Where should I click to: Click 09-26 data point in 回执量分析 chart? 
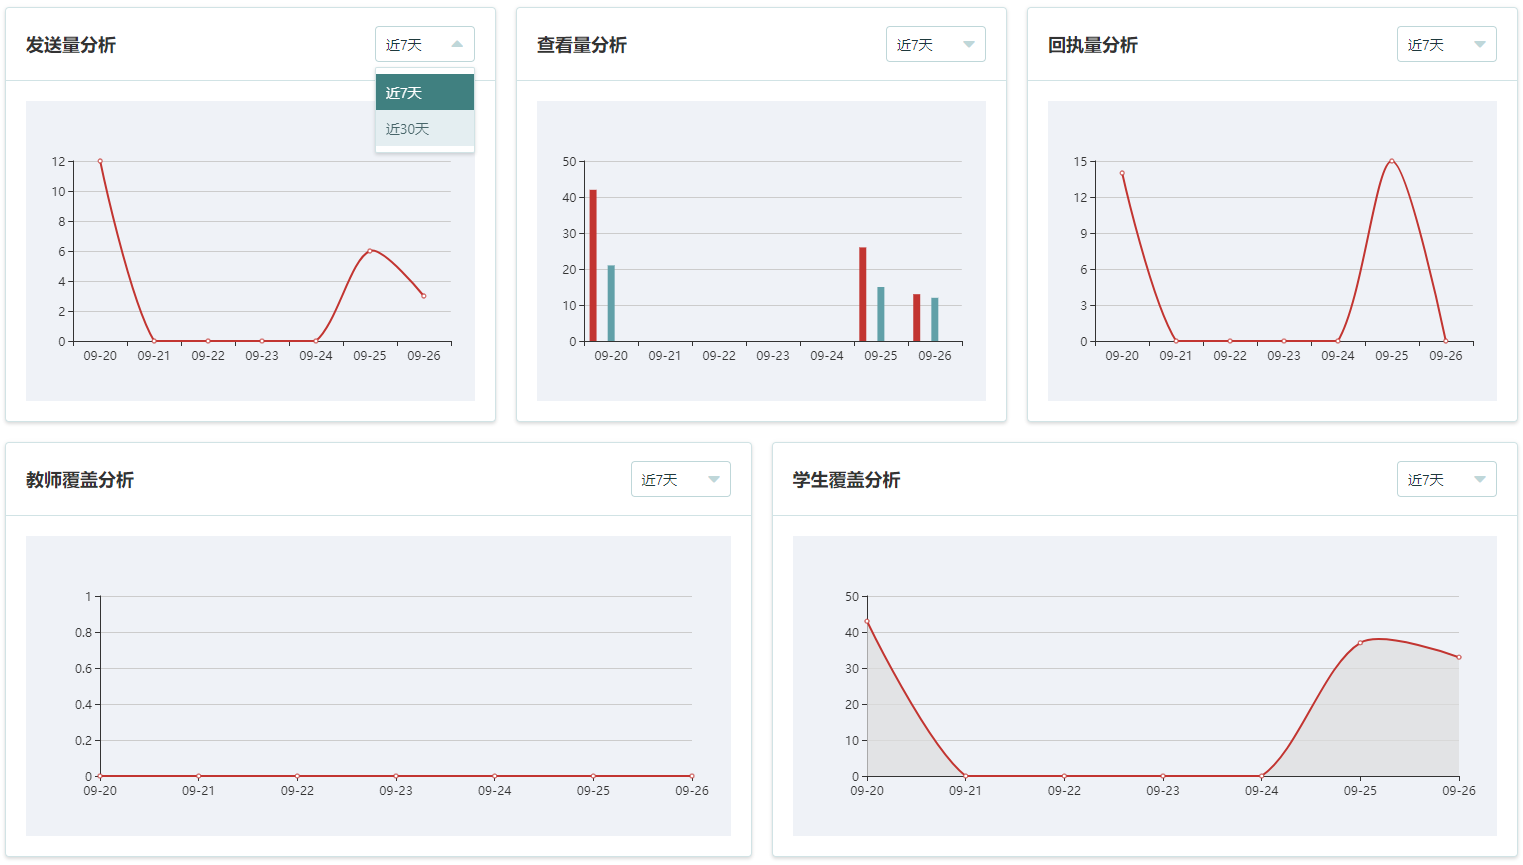[1446, 341]
